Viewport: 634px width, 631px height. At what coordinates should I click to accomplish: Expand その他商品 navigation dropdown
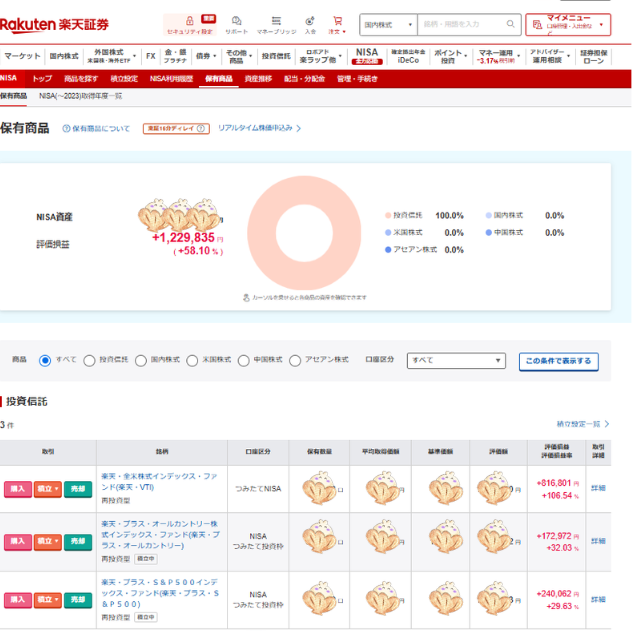pos(250,56)
